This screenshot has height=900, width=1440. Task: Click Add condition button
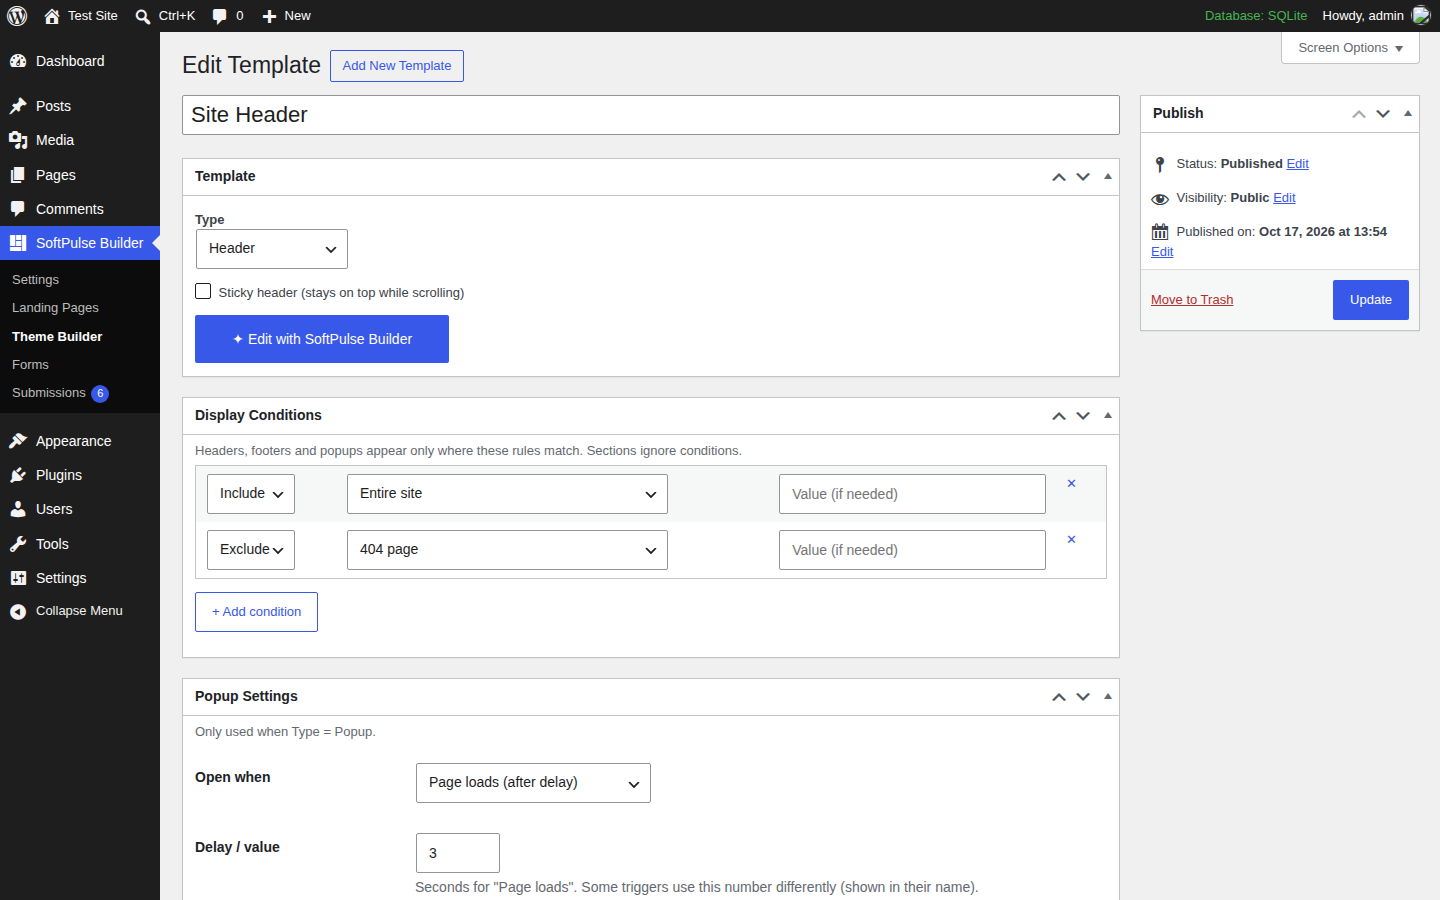point(256,612)
